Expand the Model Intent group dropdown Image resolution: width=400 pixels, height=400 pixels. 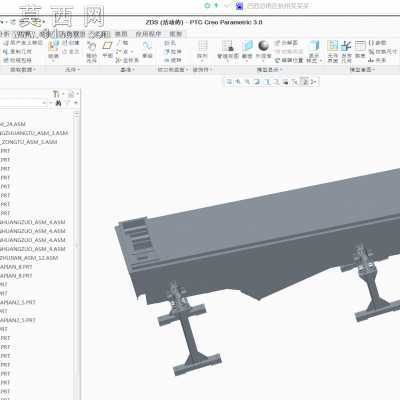[x=362, y=69]
